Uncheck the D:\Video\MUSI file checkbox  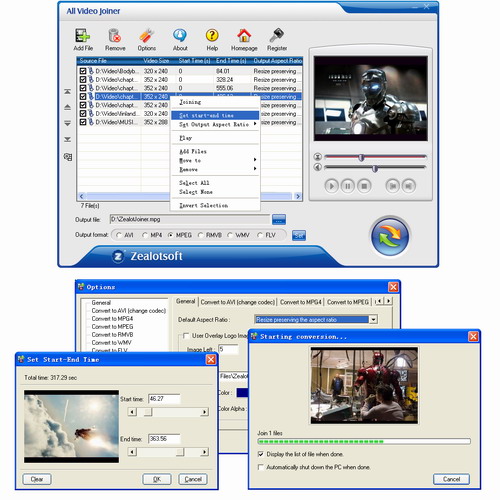[x=83, y=122]
